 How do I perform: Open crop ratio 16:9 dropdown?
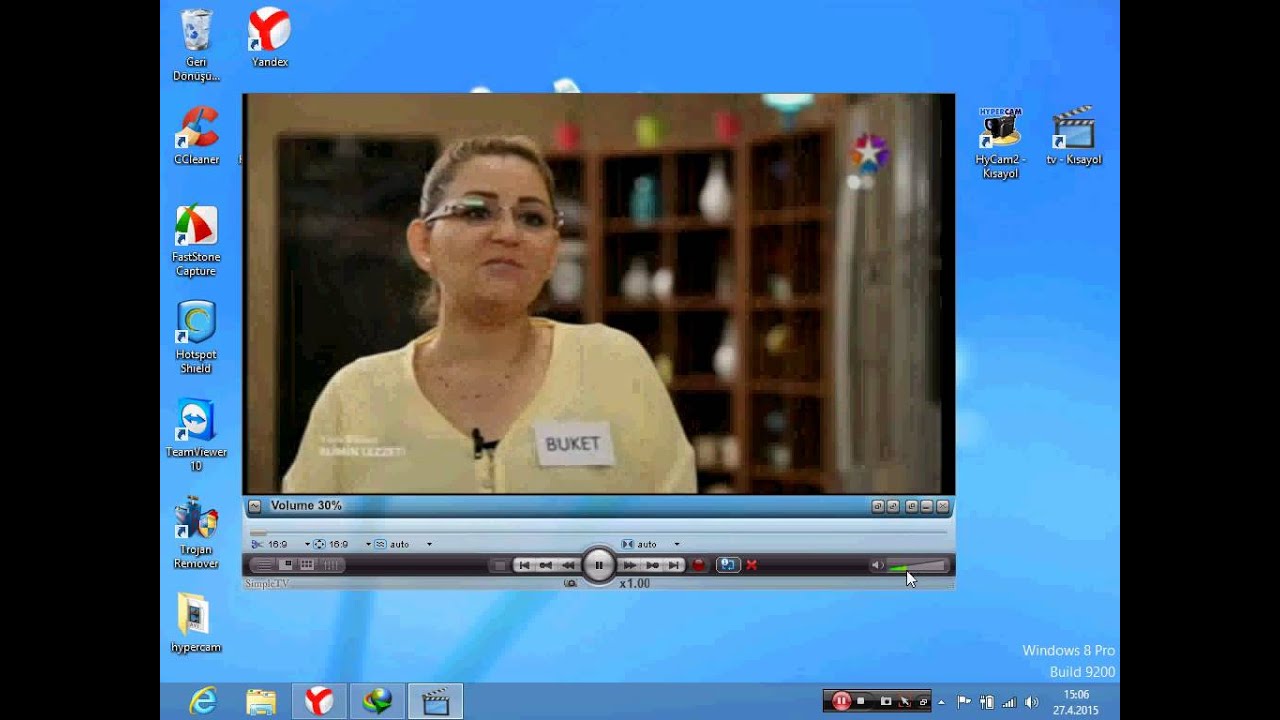pos(307,545)
